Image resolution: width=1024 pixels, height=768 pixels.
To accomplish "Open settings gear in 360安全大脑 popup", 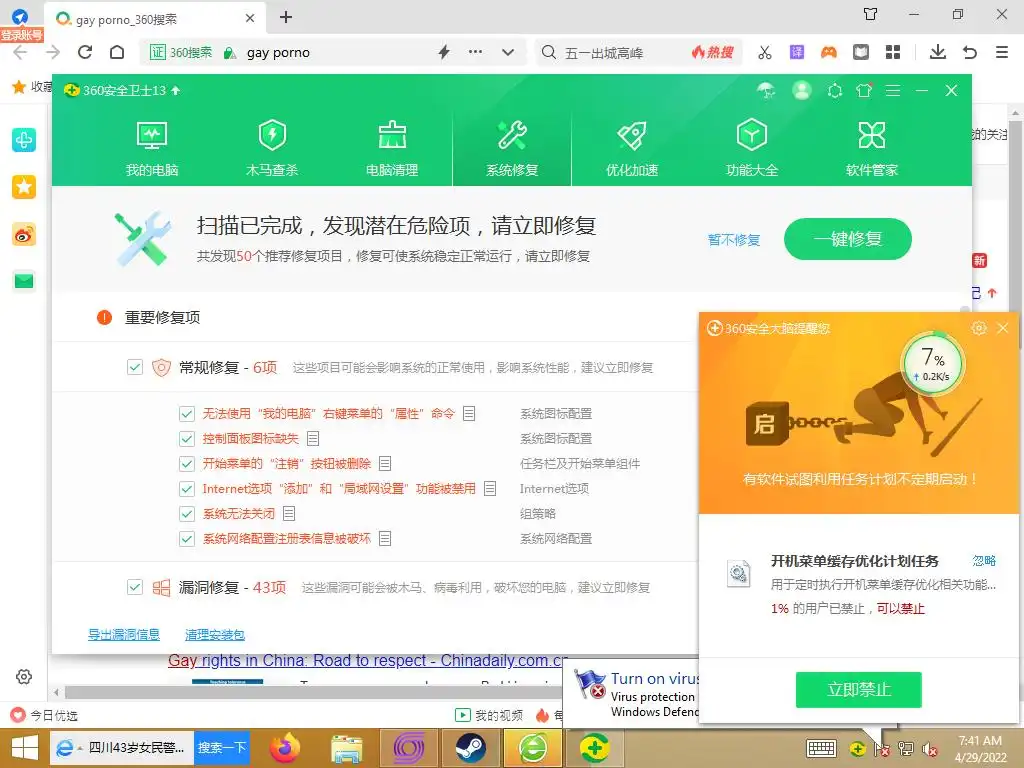I will 979,328.
